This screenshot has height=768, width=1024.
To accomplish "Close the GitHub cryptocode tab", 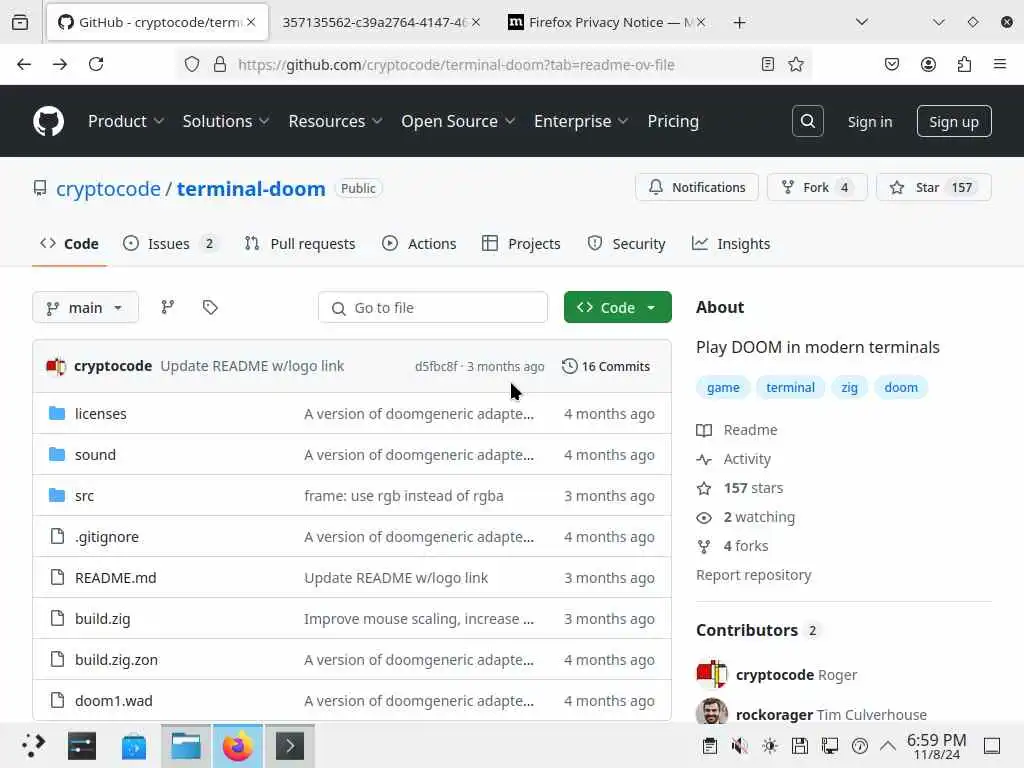I will 251,22.
